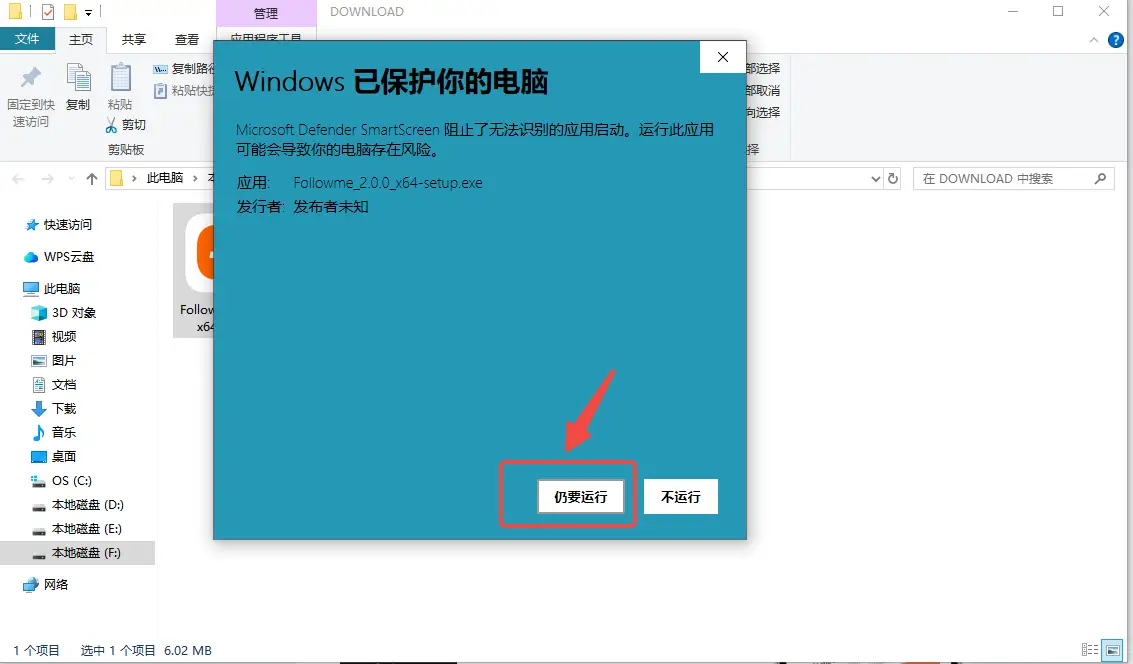Click the 发布者未知 publisher text
Screen dimensions: 1133x664
331,207
